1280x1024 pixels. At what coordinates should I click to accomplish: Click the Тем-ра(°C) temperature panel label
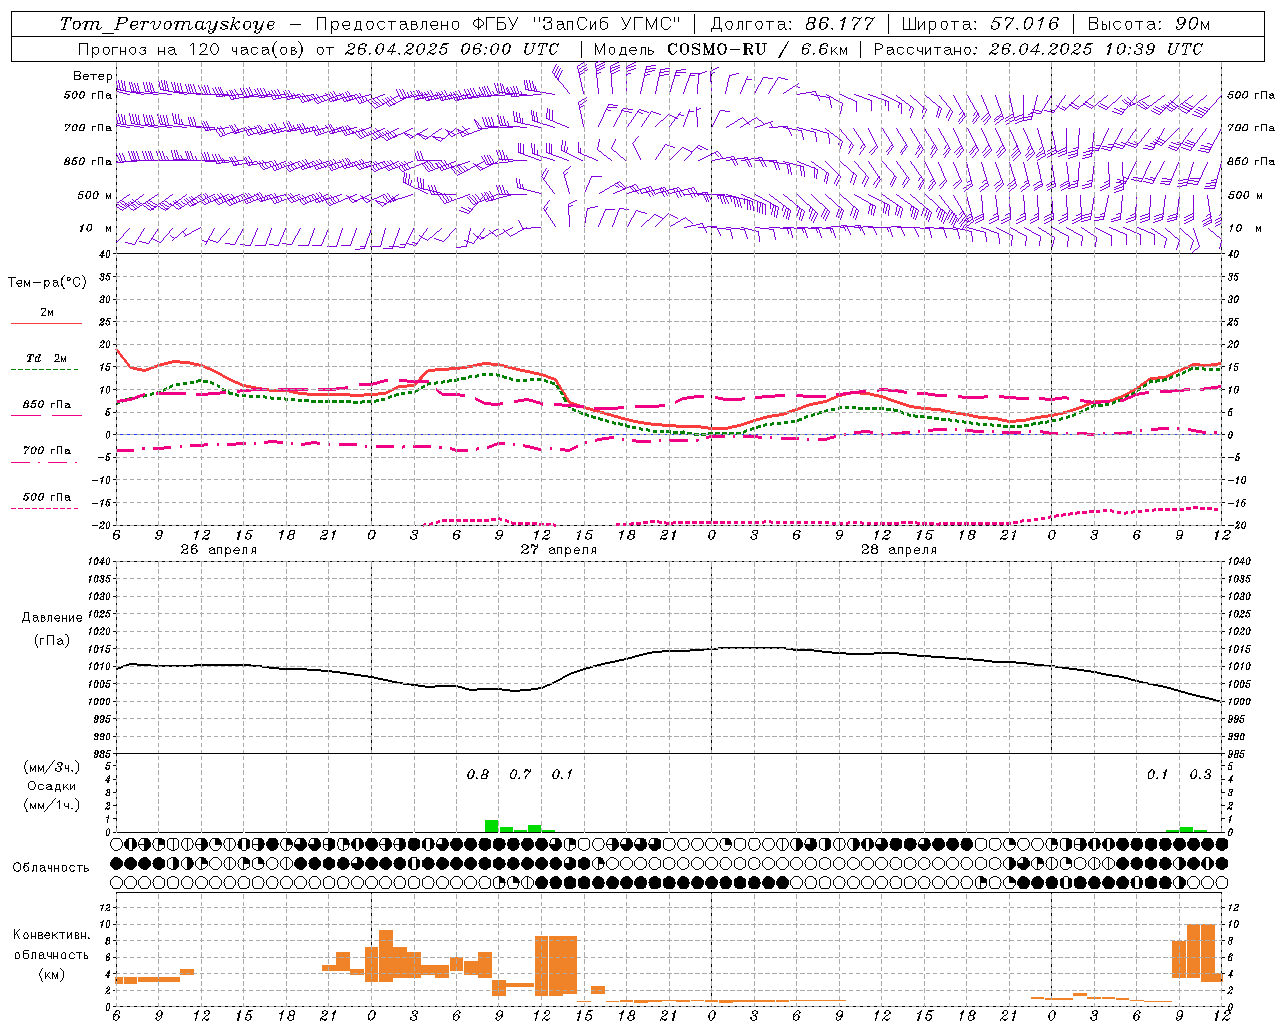47,283
